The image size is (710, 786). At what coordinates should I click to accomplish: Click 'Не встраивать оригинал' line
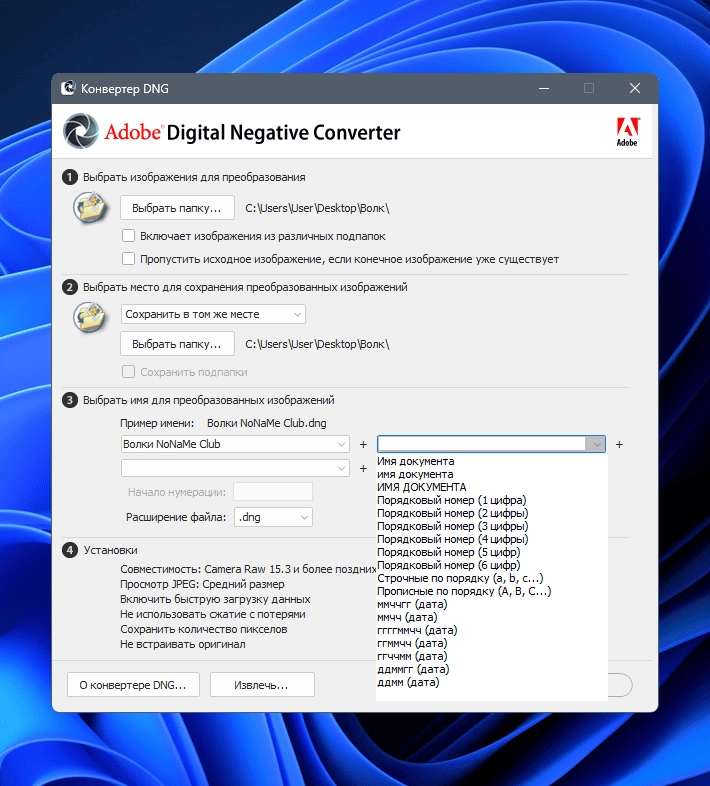pos(183,644)
